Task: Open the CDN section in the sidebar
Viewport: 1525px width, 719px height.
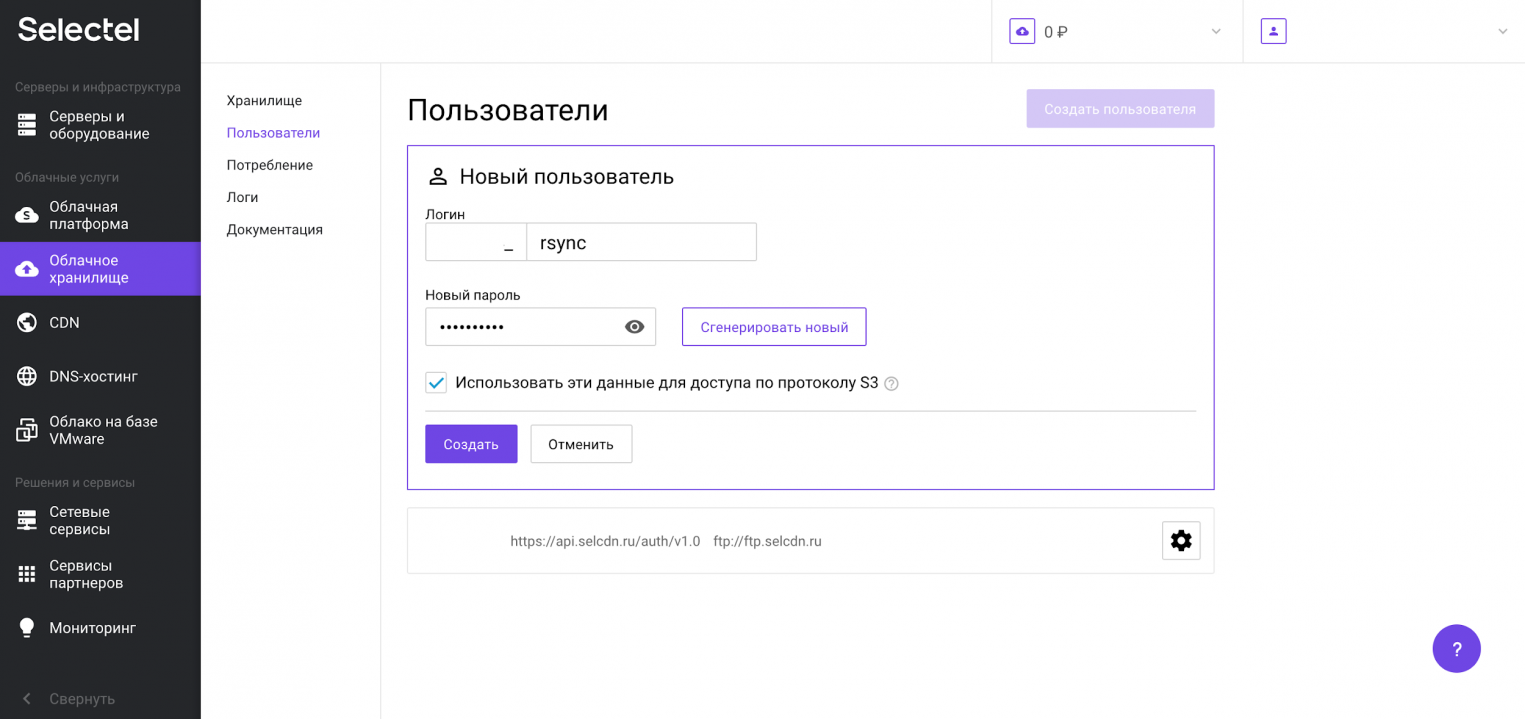Action: pyautogui.click(x=64, y=322)
